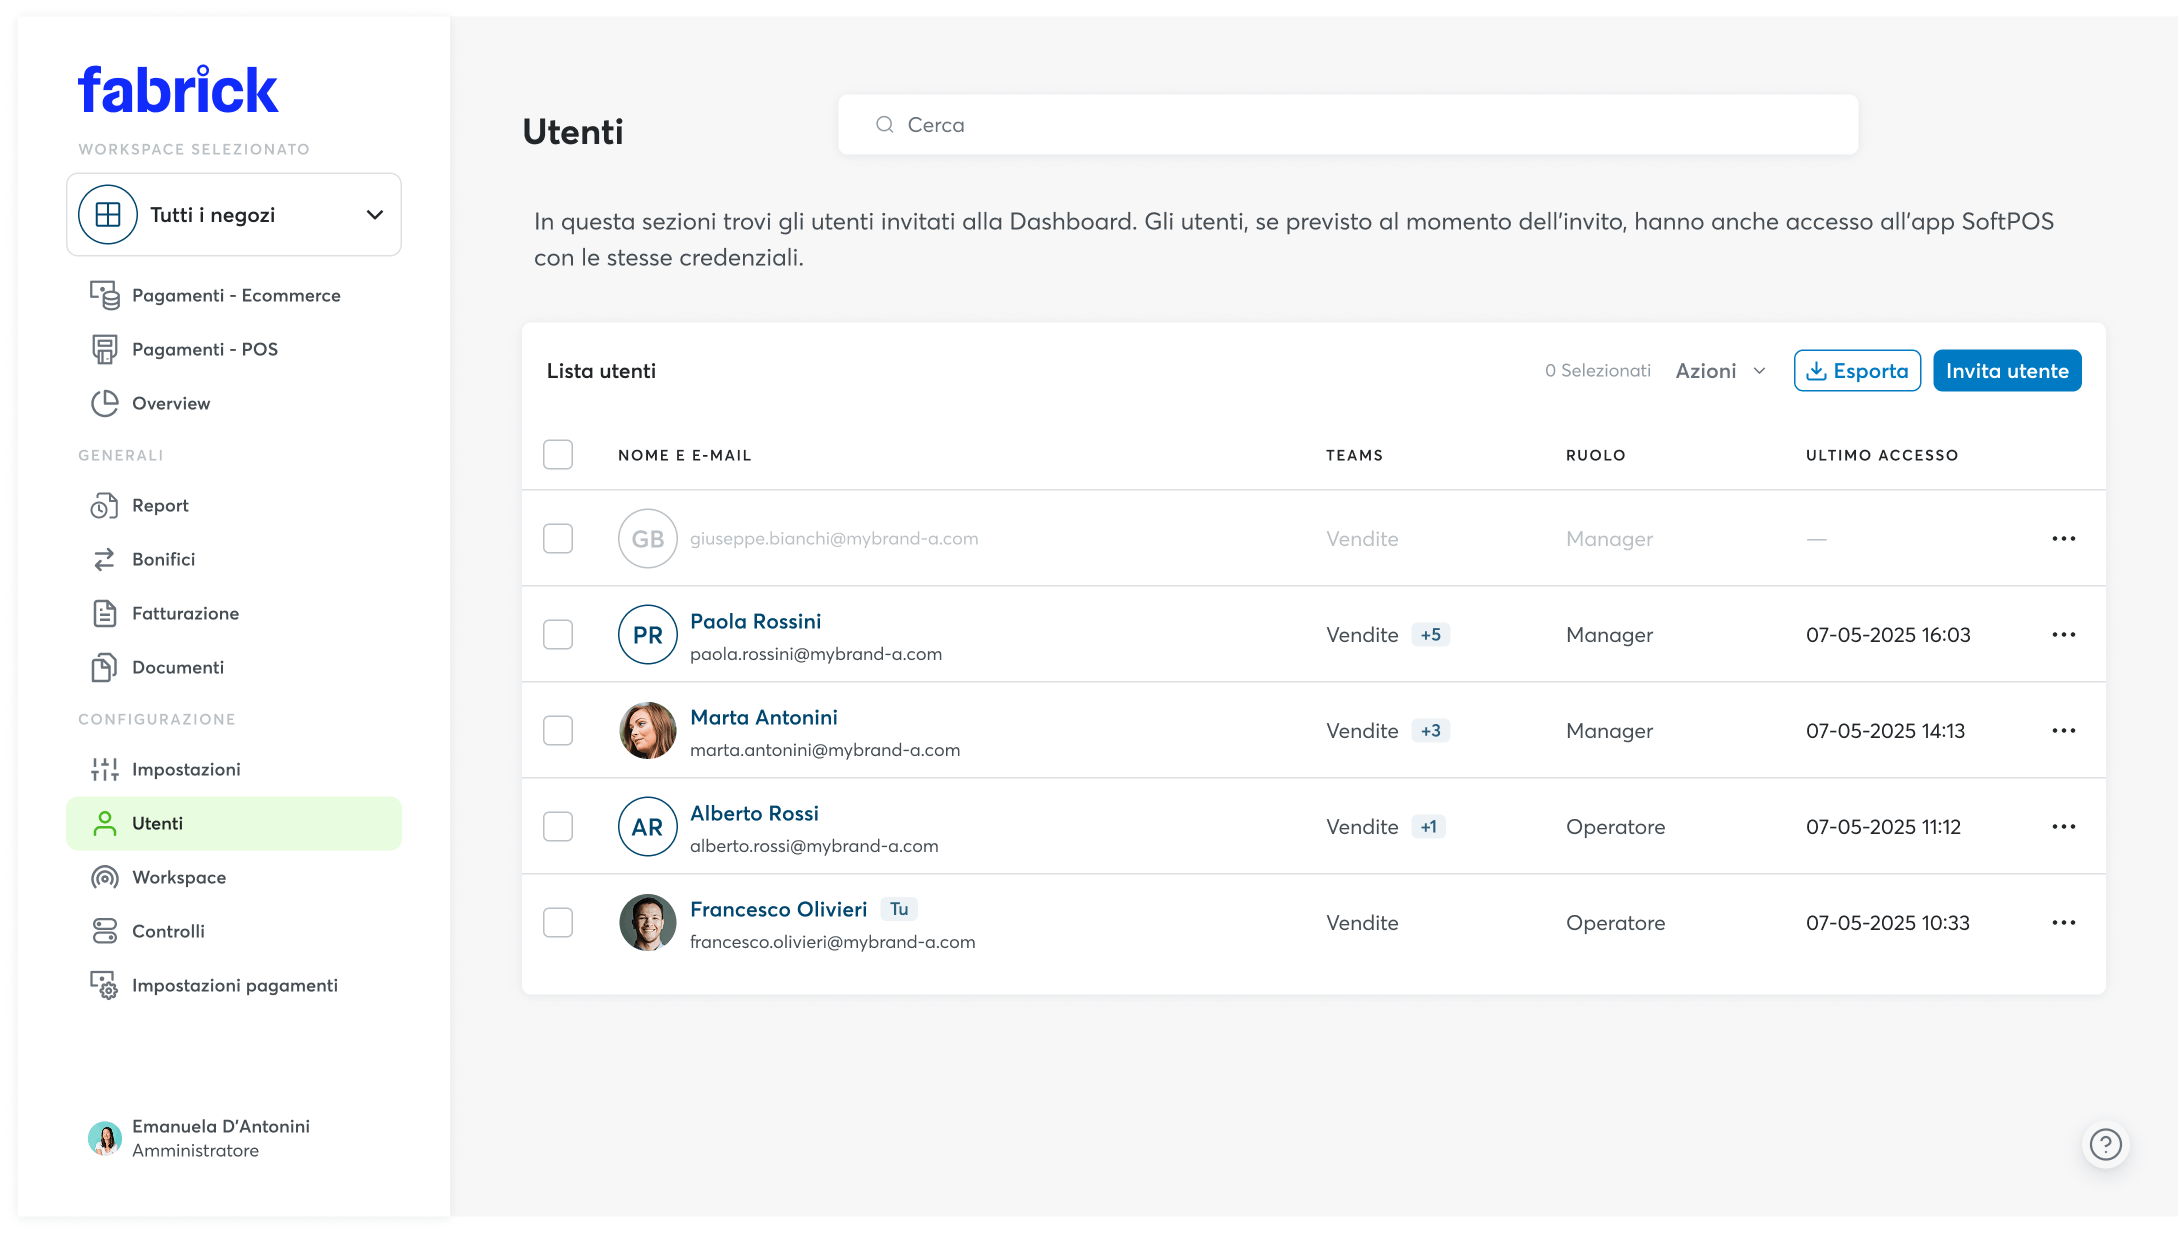Click Marta Antonini's profile photo
This screenshot has height=1236, width=2178.
[648, 731]
